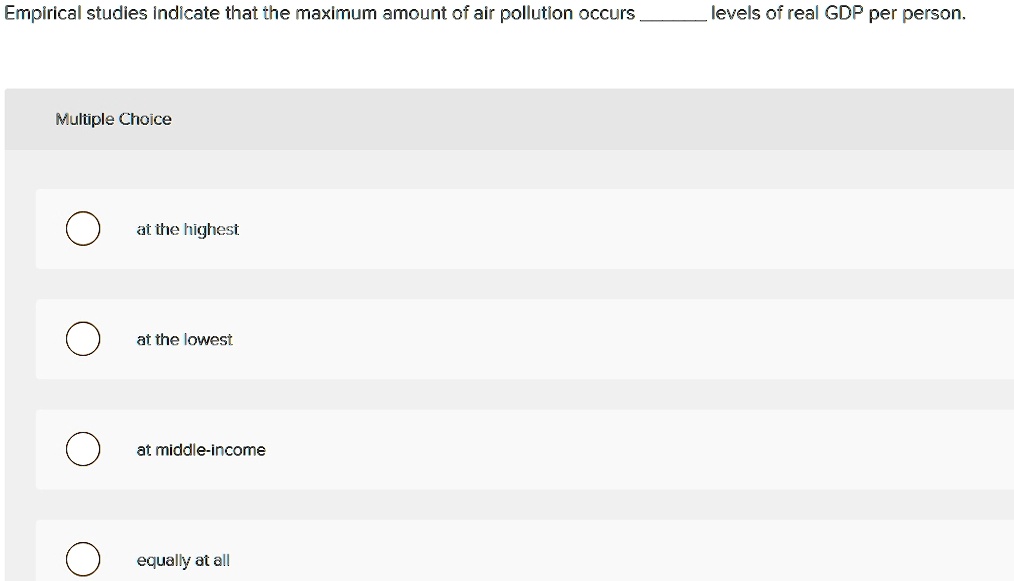Select the 'at the highest' radio button
Screen dimensions: 1014x581
point(83,228)
